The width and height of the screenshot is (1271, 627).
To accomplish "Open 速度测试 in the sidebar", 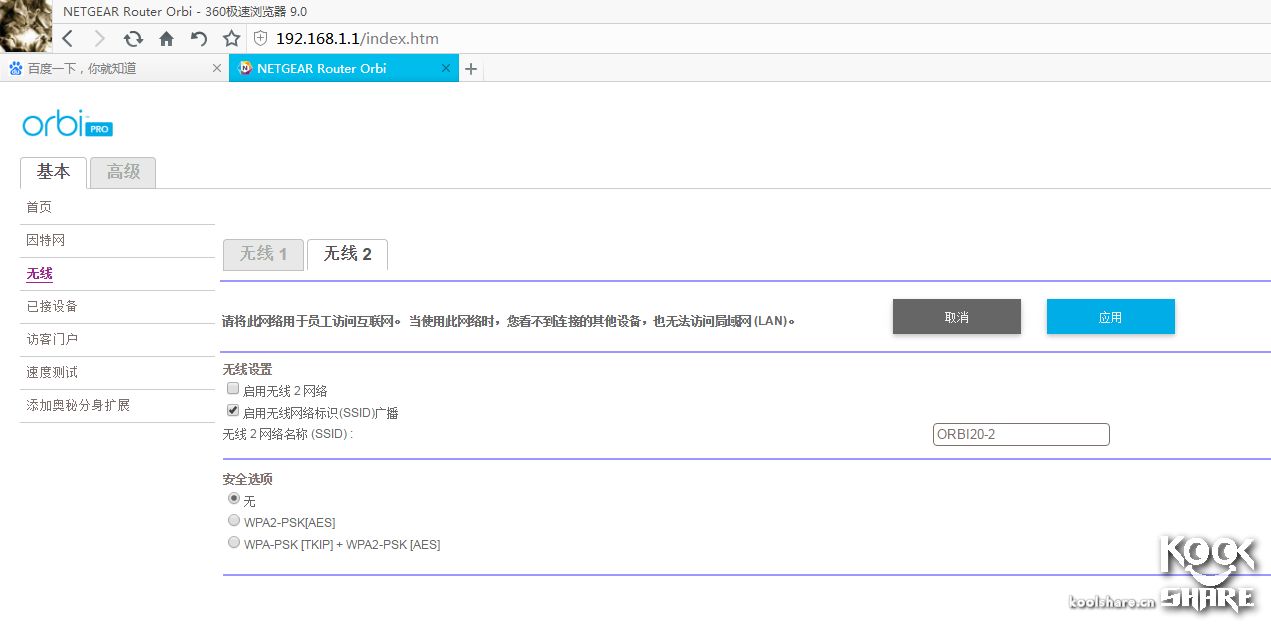I will (52, 372).
